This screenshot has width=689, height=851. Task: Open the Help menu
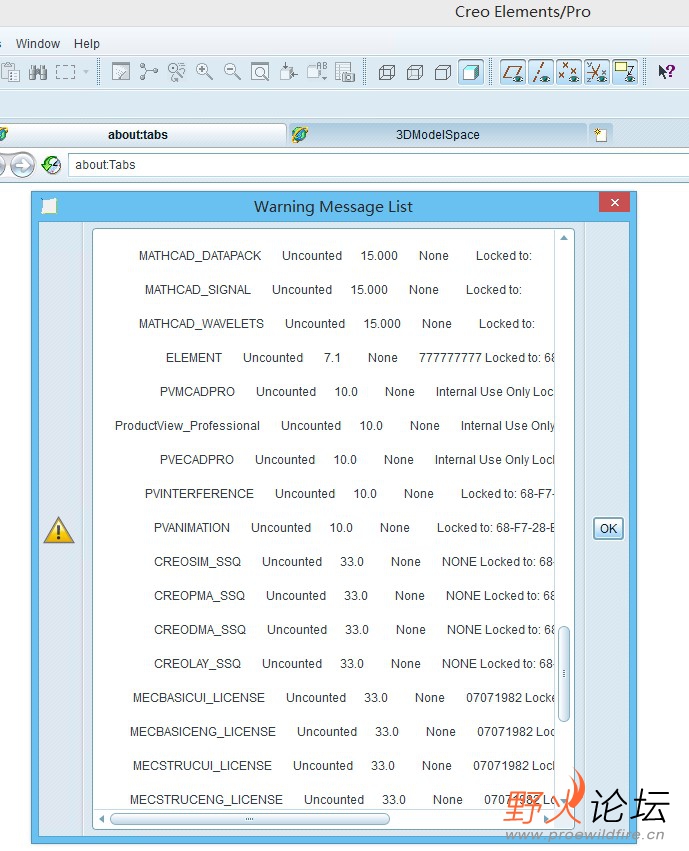coord(87,43)
